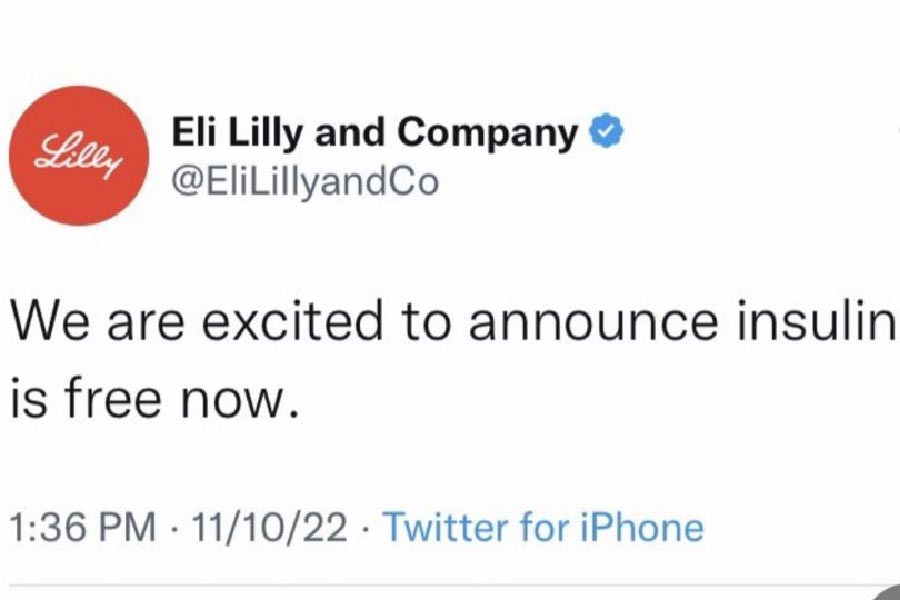Viewport: 900px width, 600px height.
Task: Click the gray circle at bottom-right corner
Action: pos(888,592)
